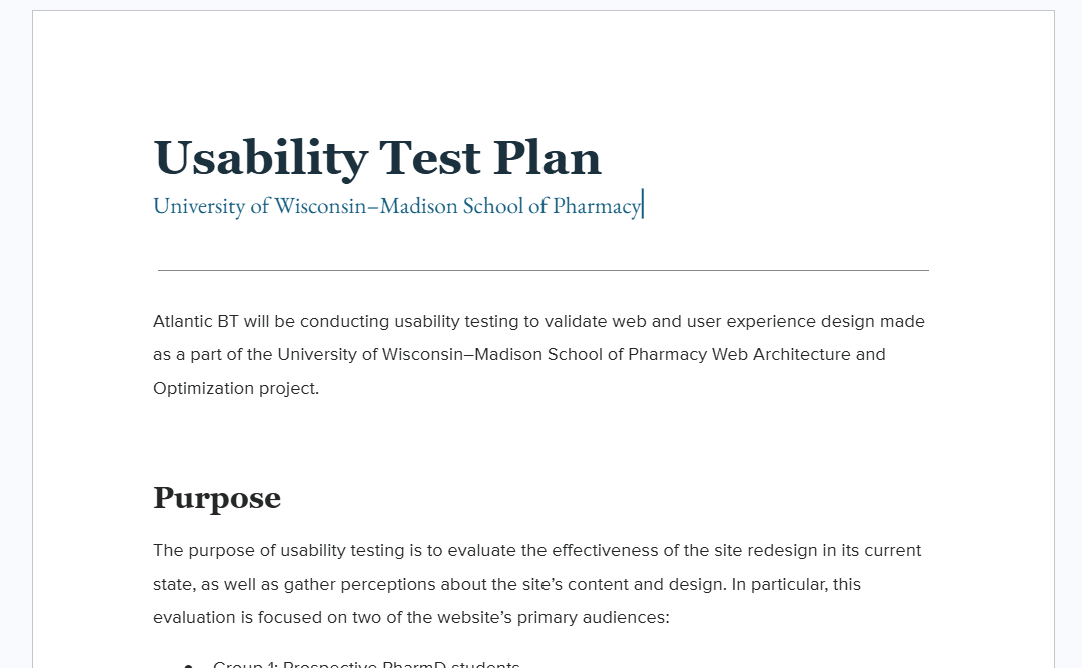Click the word "Plan" in the title

547,157
